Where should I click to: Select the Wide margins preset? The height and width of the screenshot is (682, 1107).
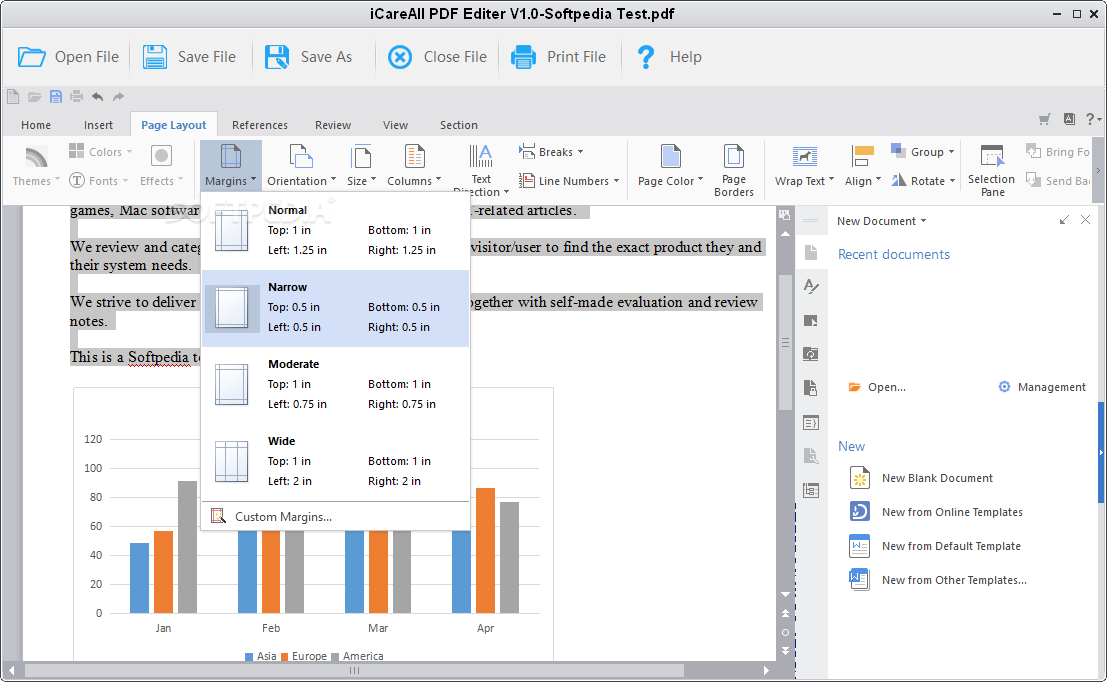coord(335,462)
